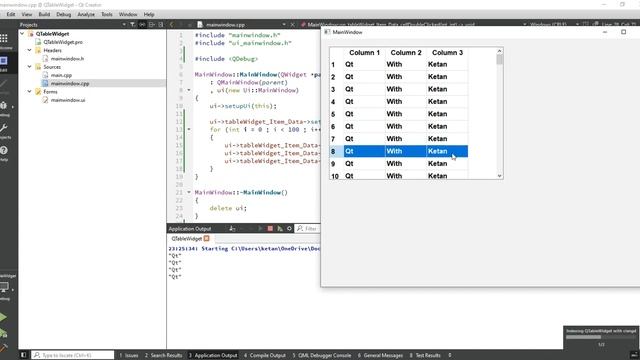Select main.cpp in Sources
The image size is (640, 360).
61,75
